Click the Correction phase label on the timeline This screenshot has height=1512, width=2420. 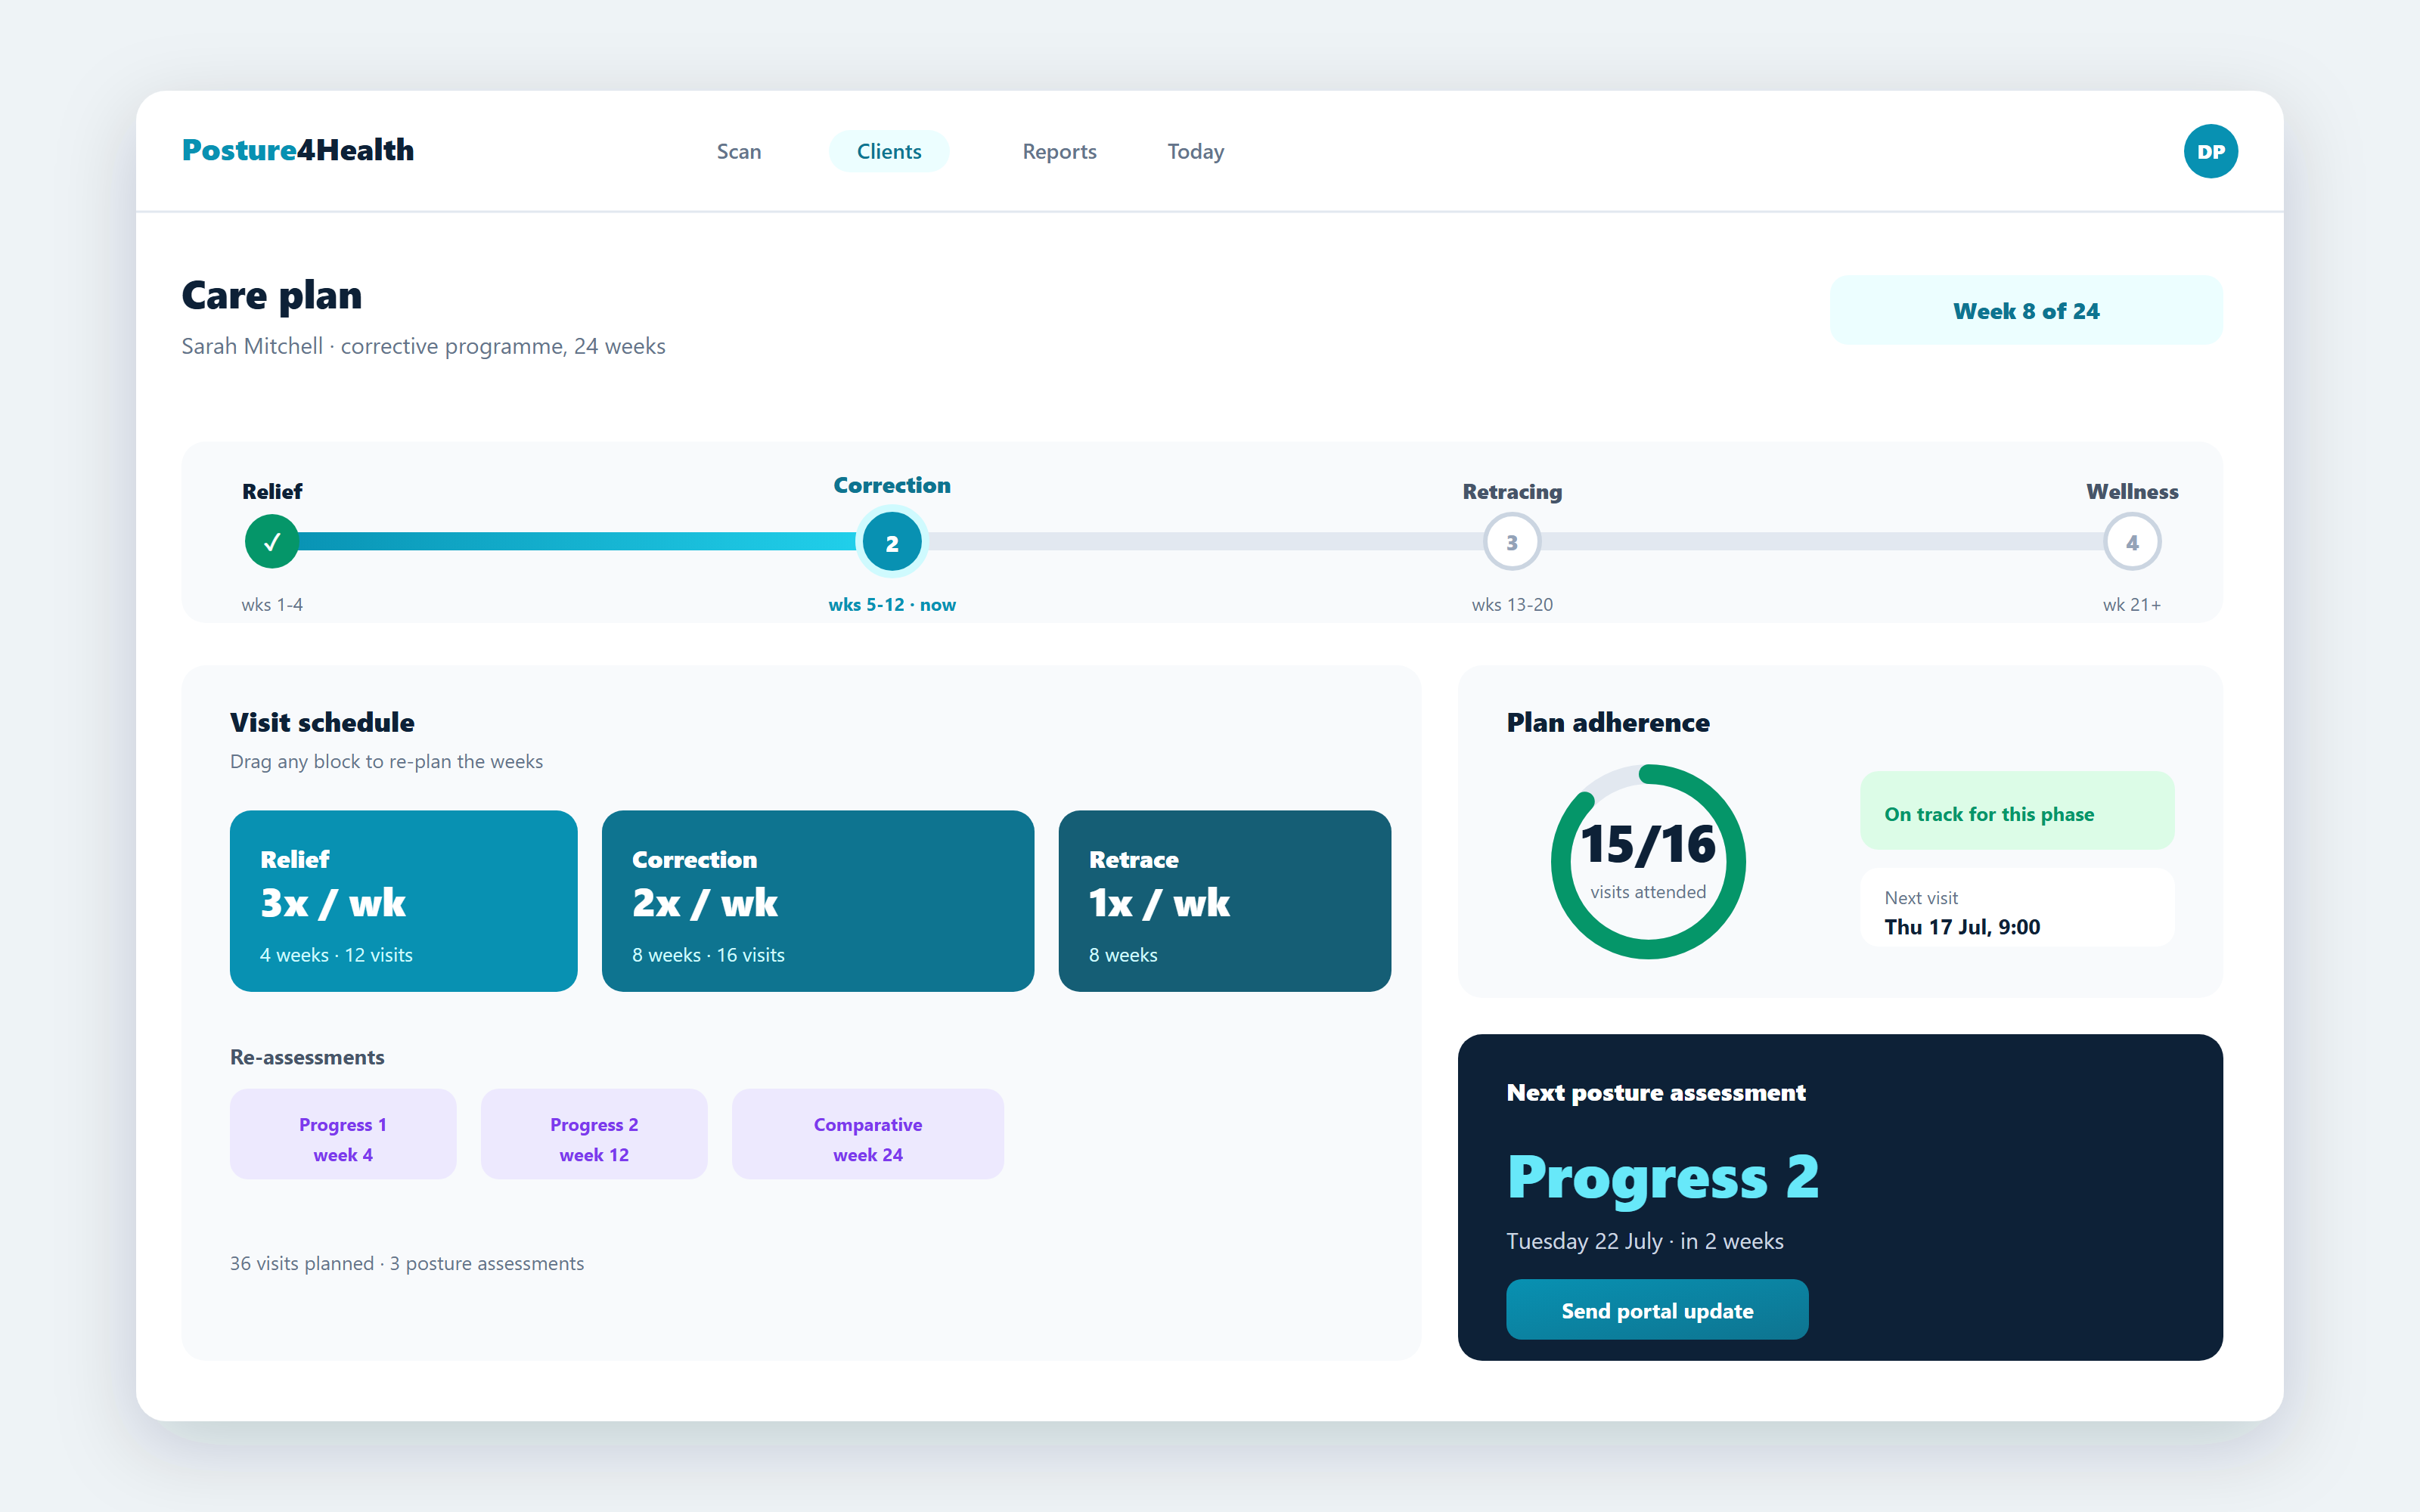pyautogui.click(x=892, y=486)
